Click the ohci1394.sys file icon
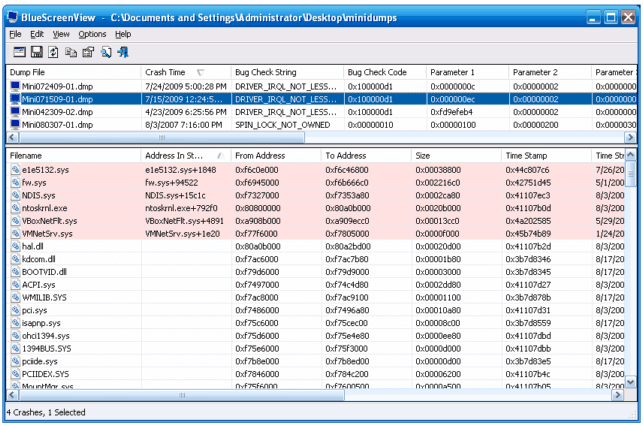This screenshot has width=643, height=426. 16,335
